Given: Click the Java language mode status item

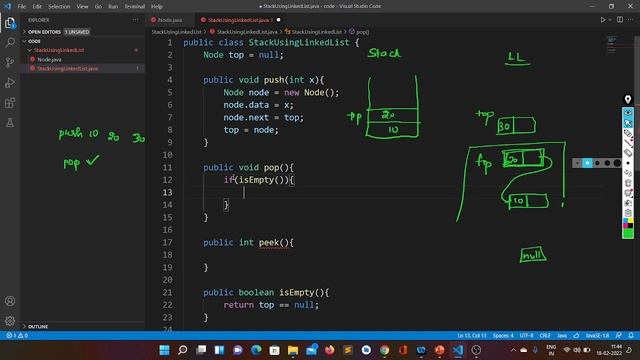Looking at the screenshot, I should point(562,336).
